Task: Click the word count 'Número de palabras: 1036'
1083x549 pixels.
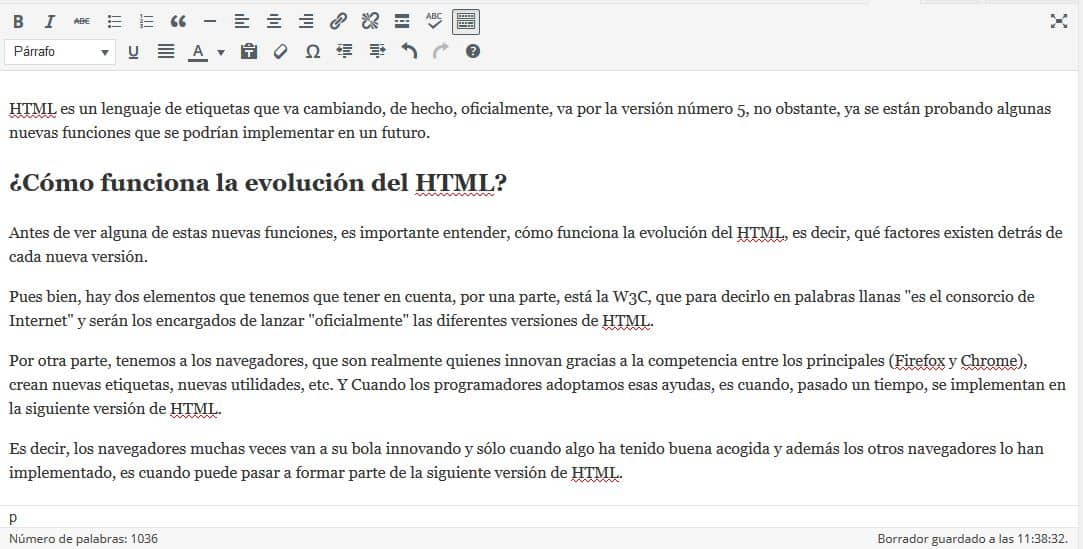Action: 83,539
